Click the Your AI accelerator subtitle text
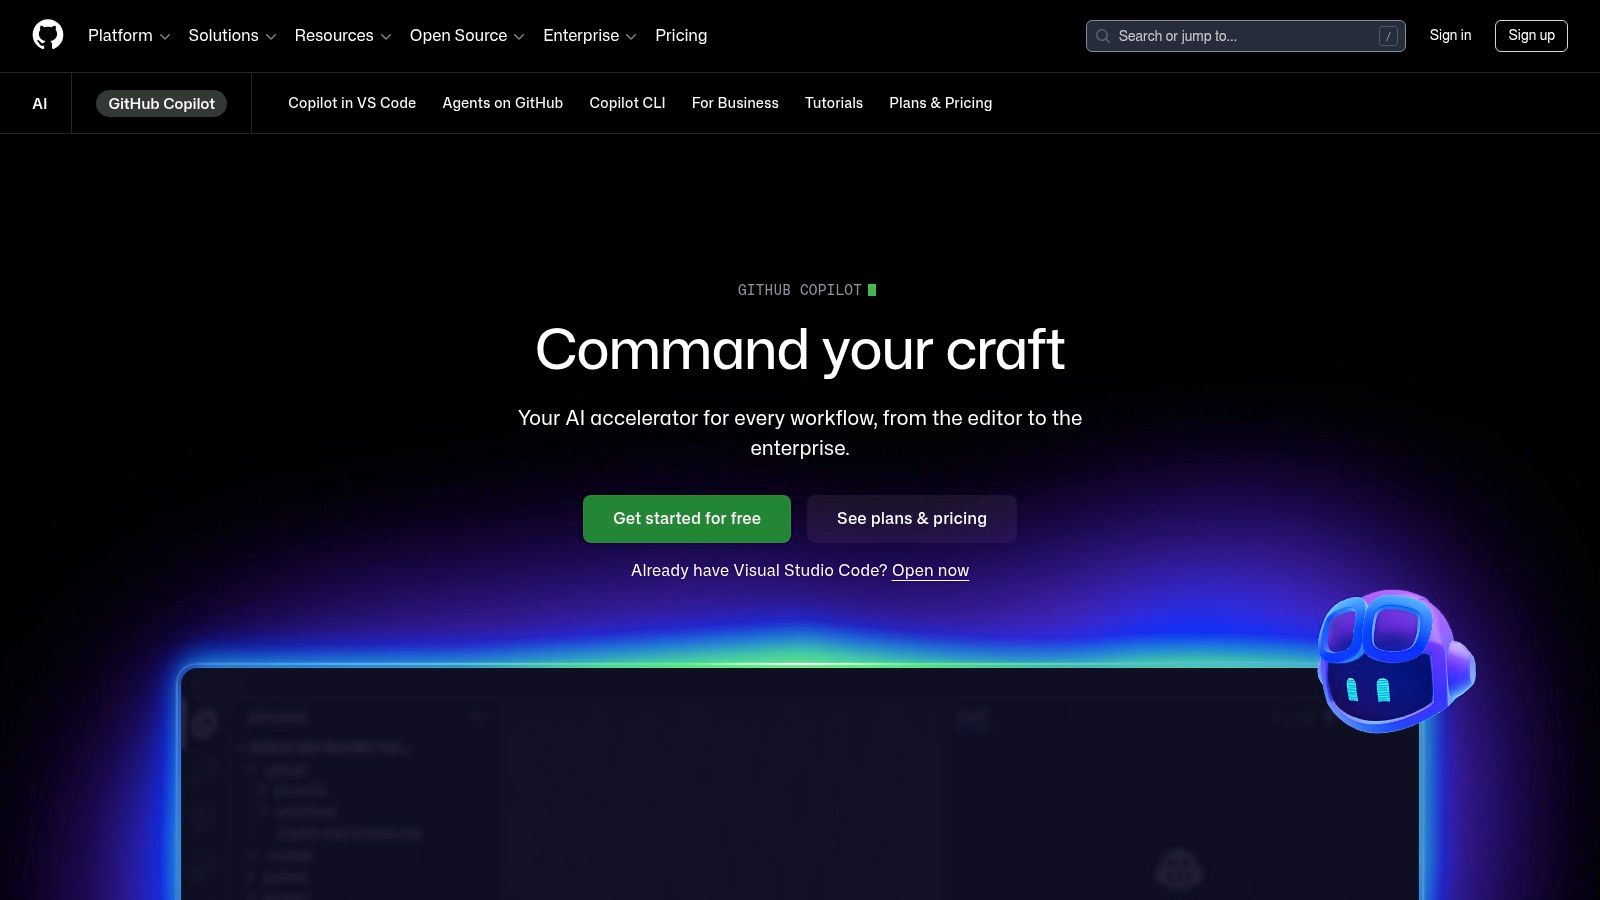The image size is (1600, 900). tap(800, 433)
